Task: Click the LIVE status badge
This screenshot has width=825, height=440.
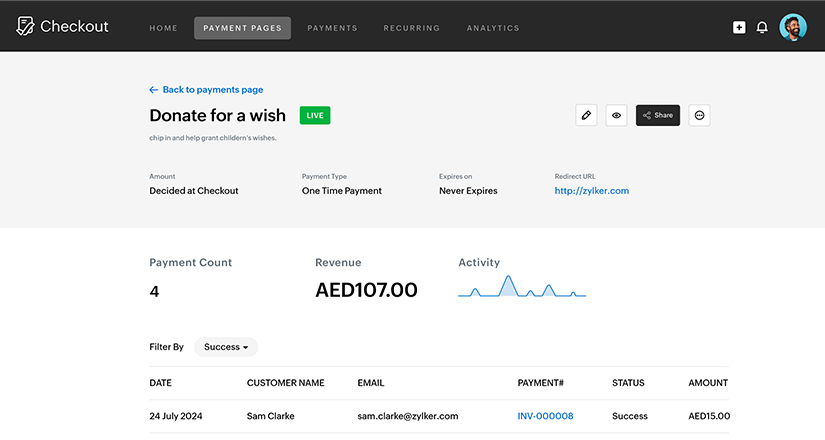Action: pyautogui.click(x=315, y=115)
